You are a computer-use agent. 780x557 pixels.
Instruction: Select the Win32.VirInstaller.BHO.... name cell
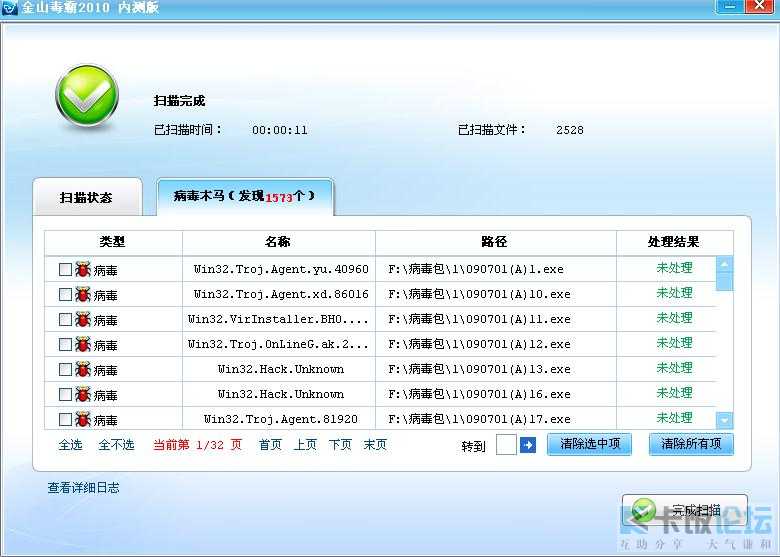(x=278, y=319)
